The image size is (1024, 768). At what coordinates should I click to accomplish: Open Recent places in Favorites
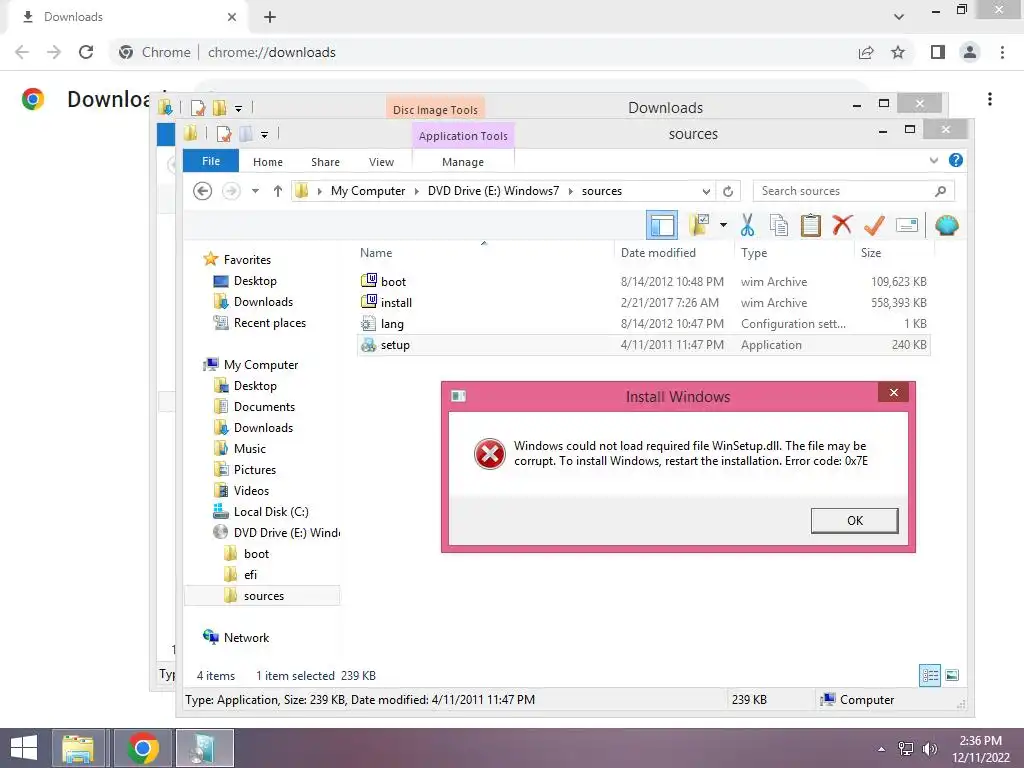pyautogui.click(x=269, y=323)
